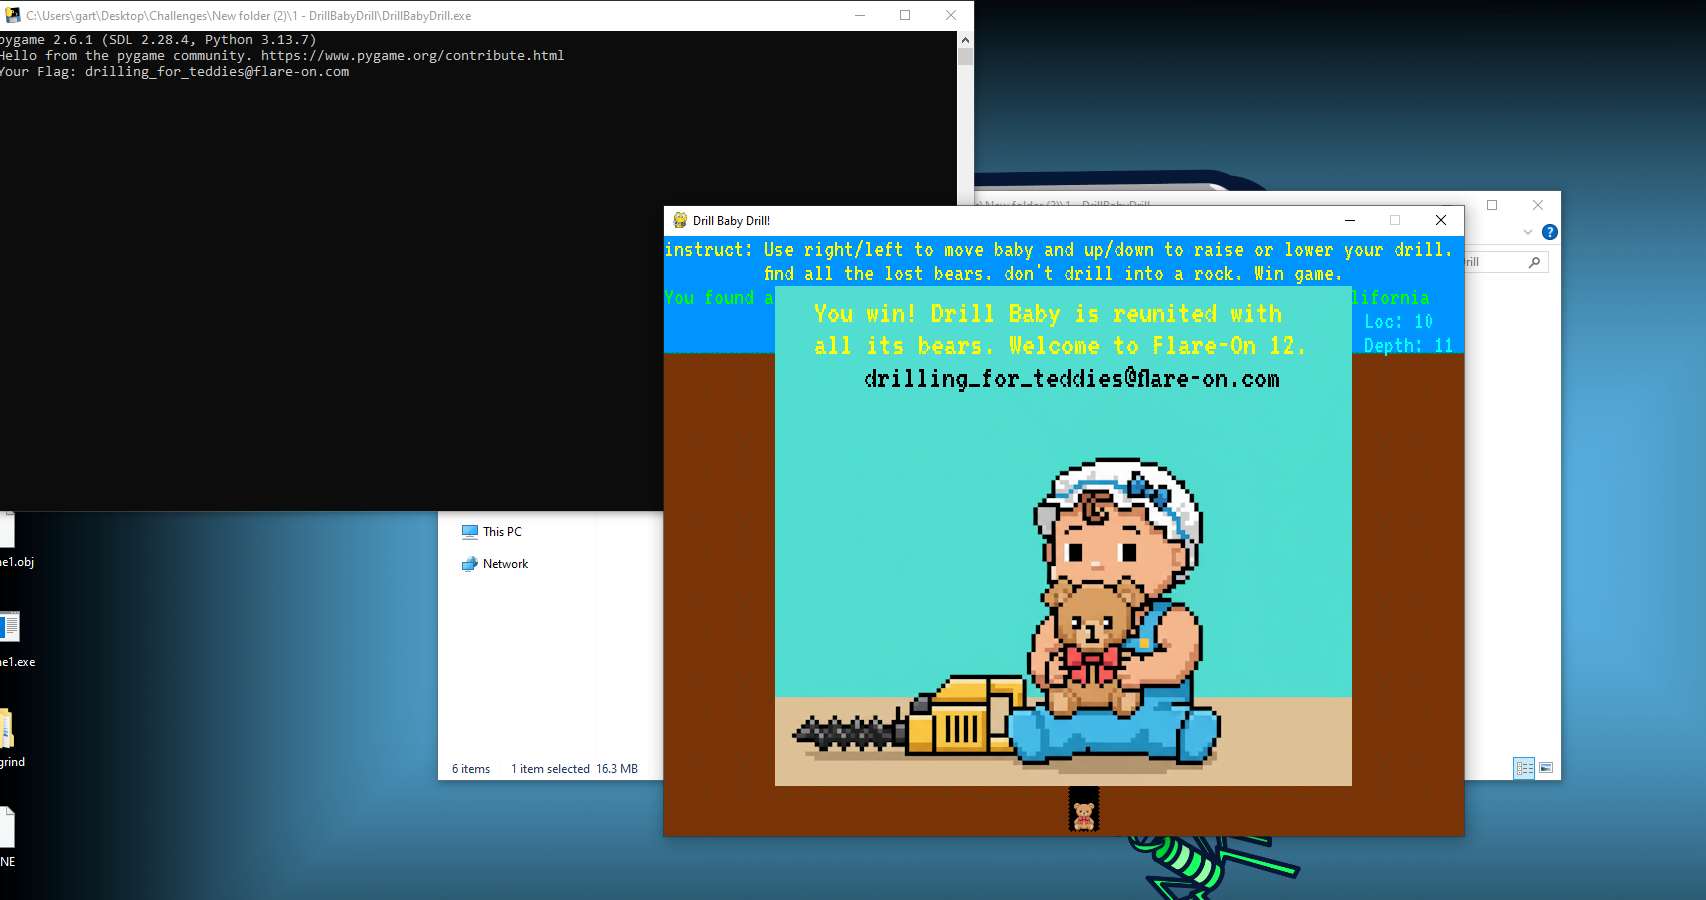Click the '6 items' Explorer status text

[x=471, y=769]
